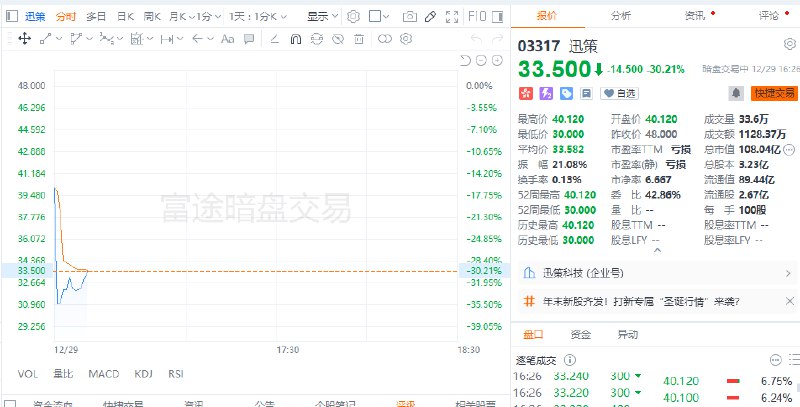Open the 资讯 news tab
This screenshot has height=407, width=800.
coord(695,15)
